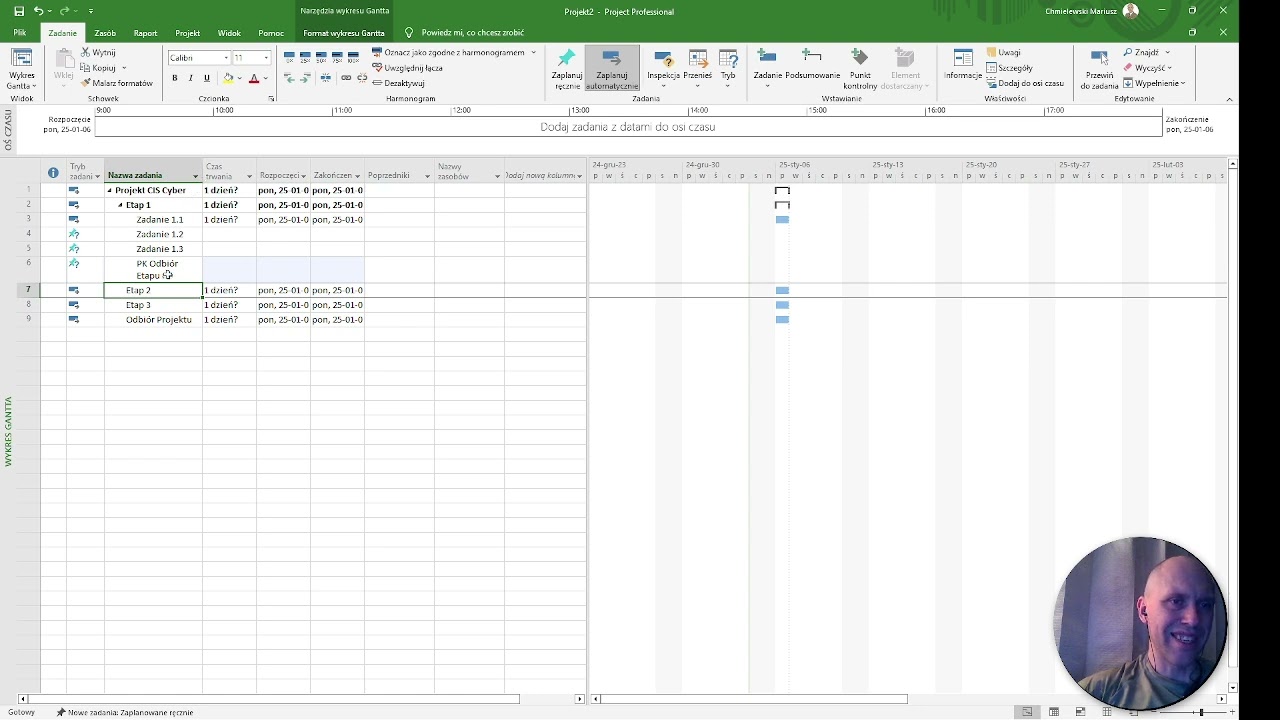The image size is (1280, 720).
Task: Open Wyczyść eraser dropdown
Action: tap(1147, 68)
